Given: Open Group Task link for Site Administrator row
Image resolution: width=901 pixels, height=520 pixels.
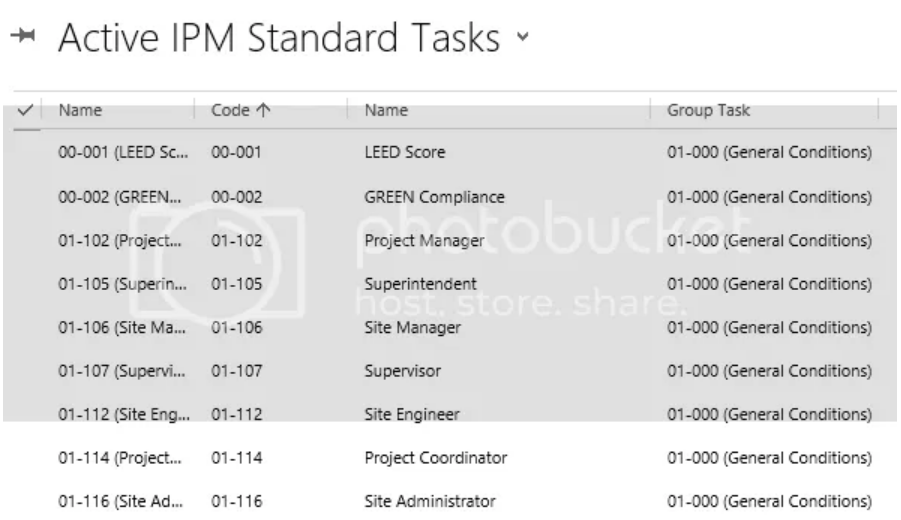Looking at the screenshot, I should click(x=769, y=502).
